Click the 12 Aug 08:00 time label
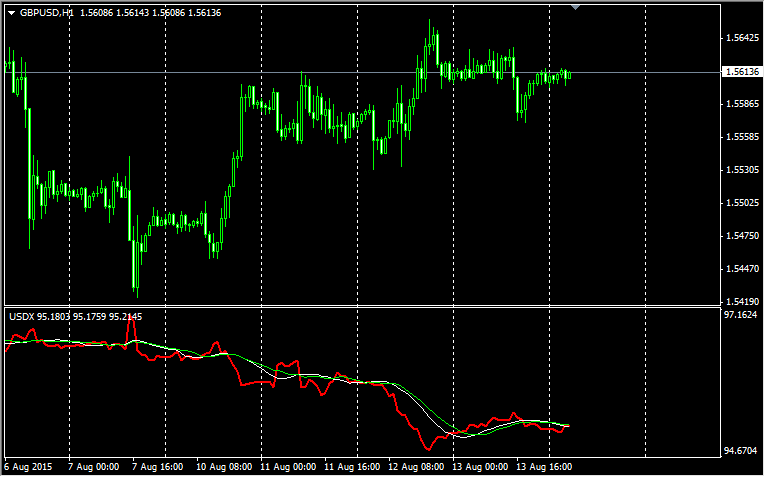Image resolution: width=765 pixels, height=477 pixels. coord(416,467)
